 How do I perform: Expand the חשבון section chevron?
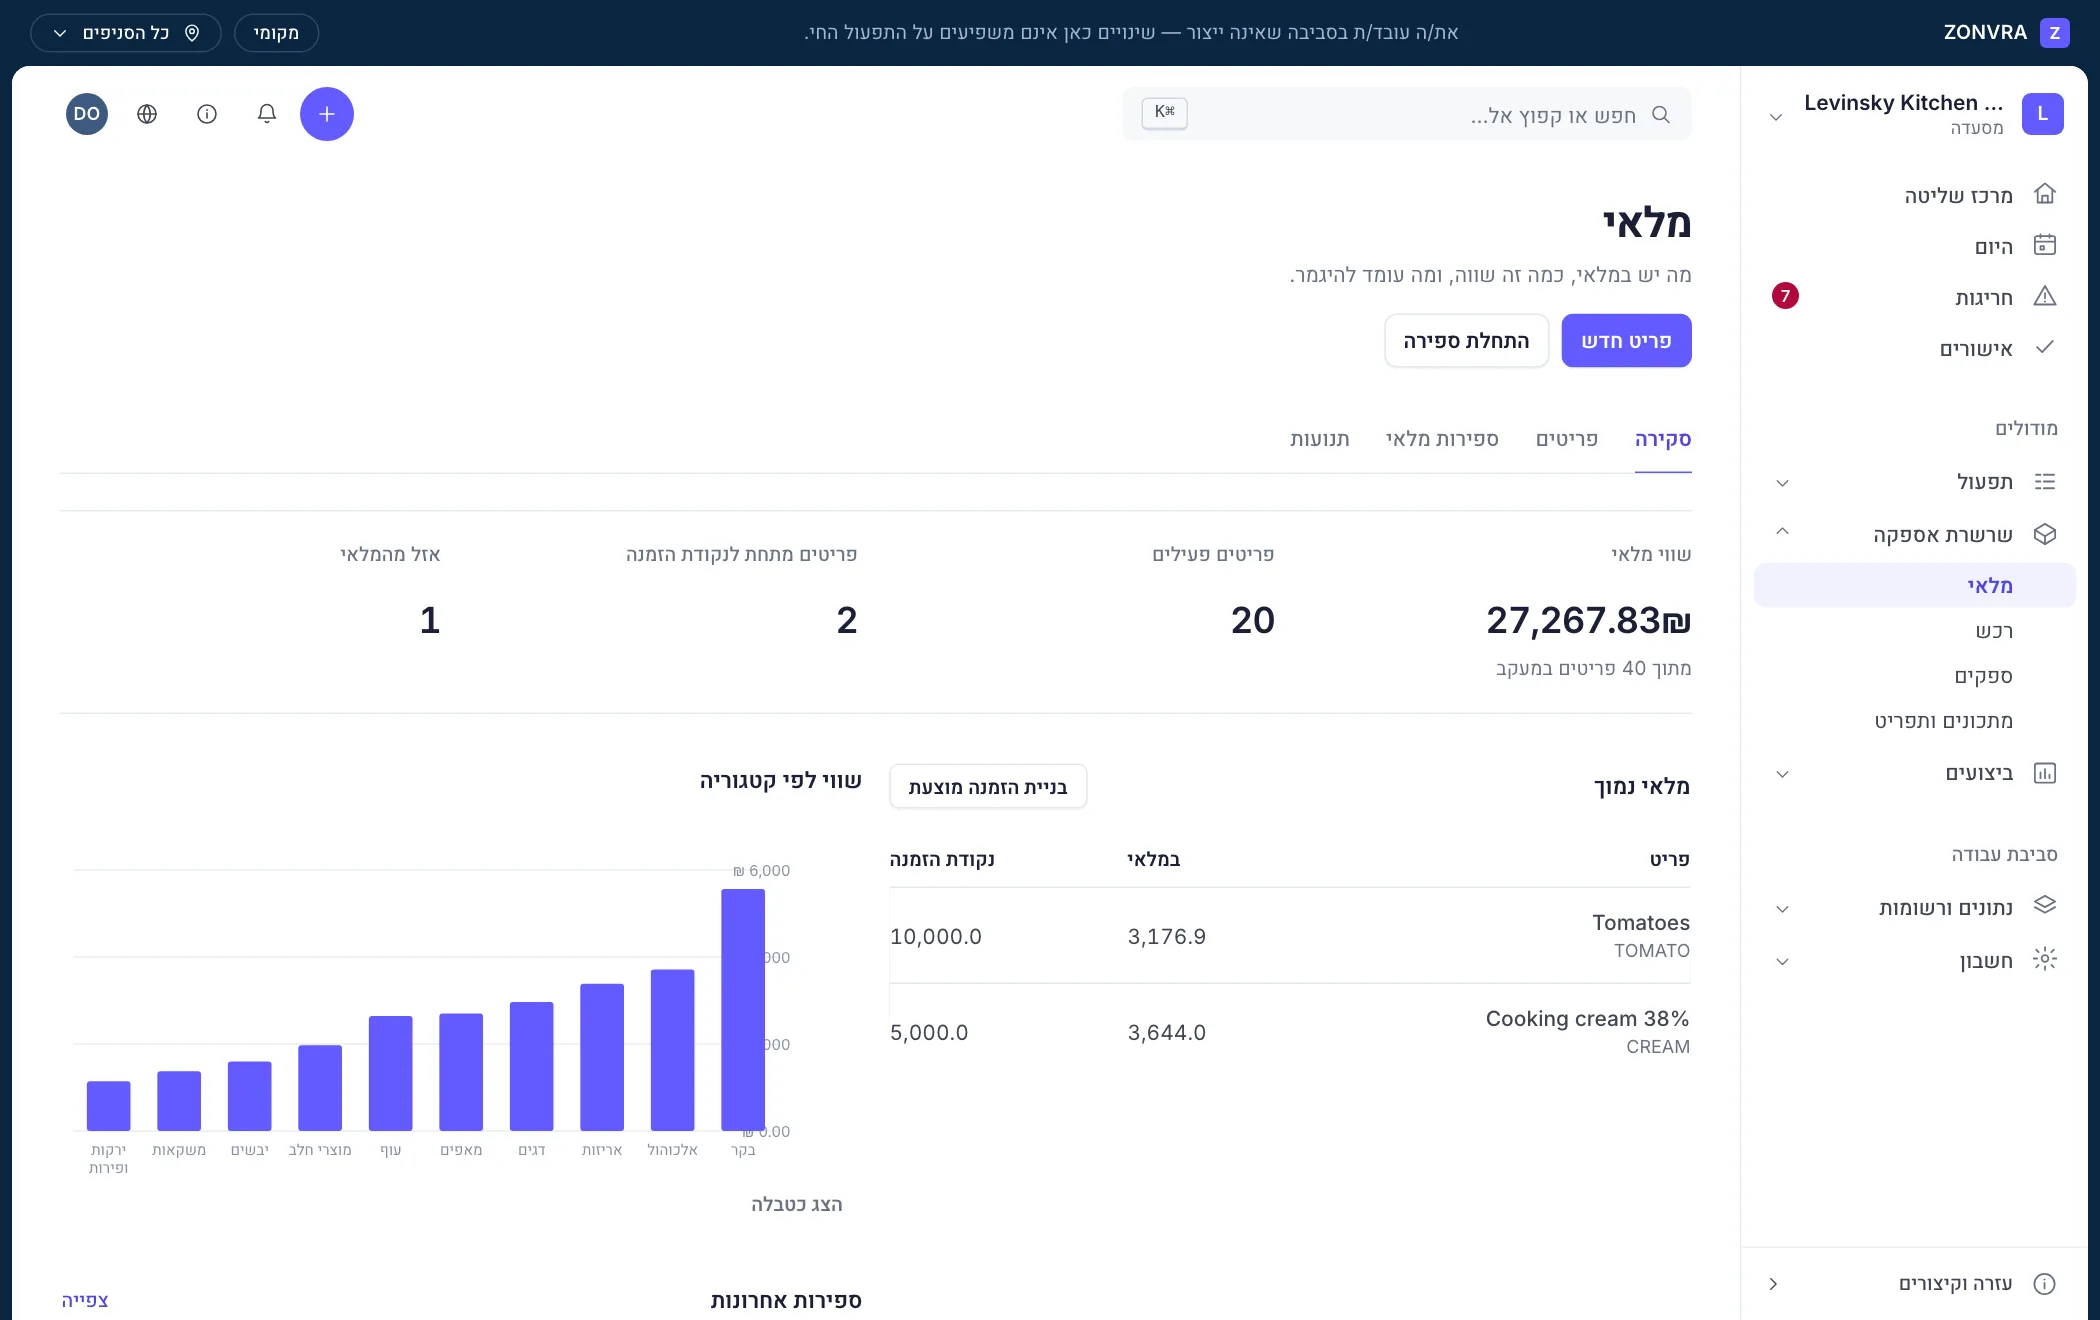point(1782,962)
